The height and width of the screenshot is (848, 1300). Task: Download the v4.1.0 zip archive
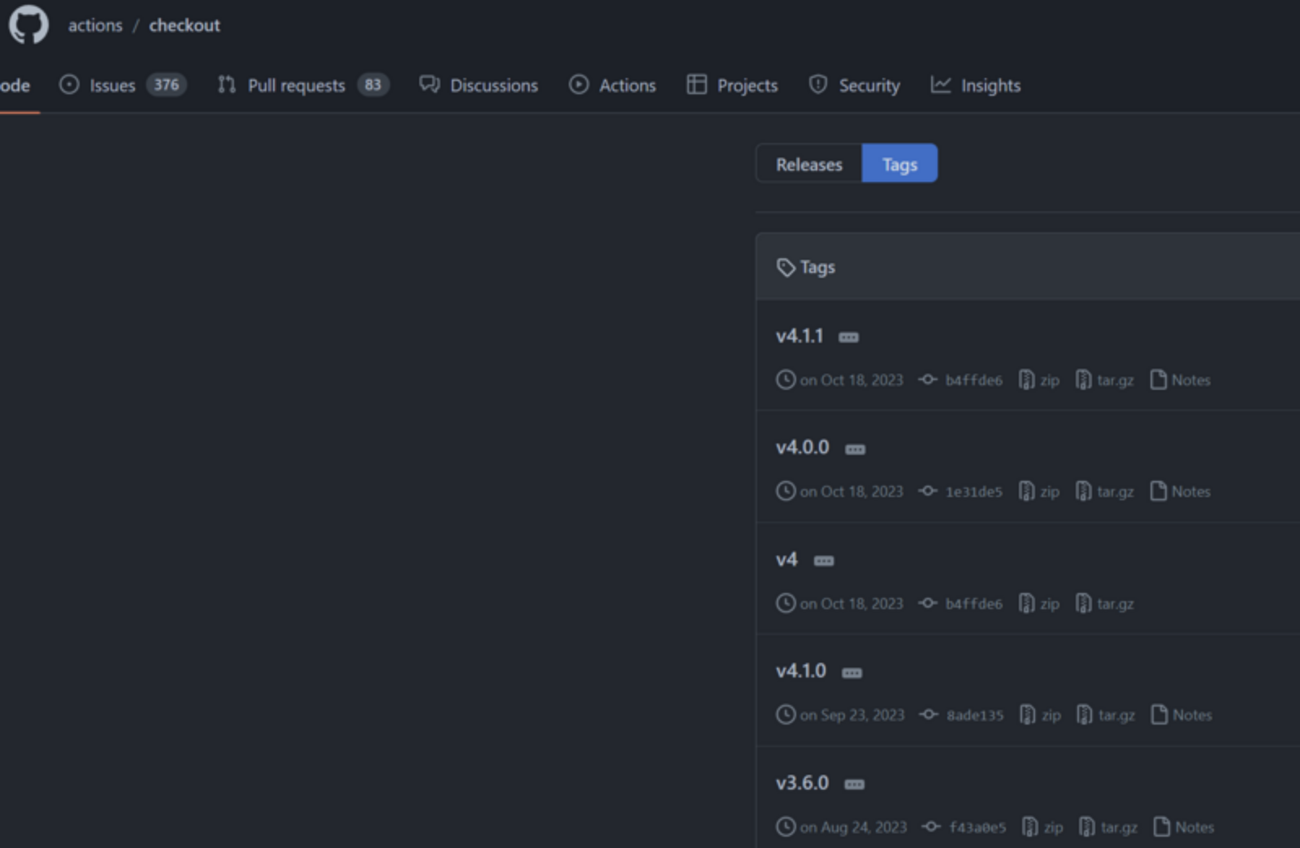point(1040,715)
